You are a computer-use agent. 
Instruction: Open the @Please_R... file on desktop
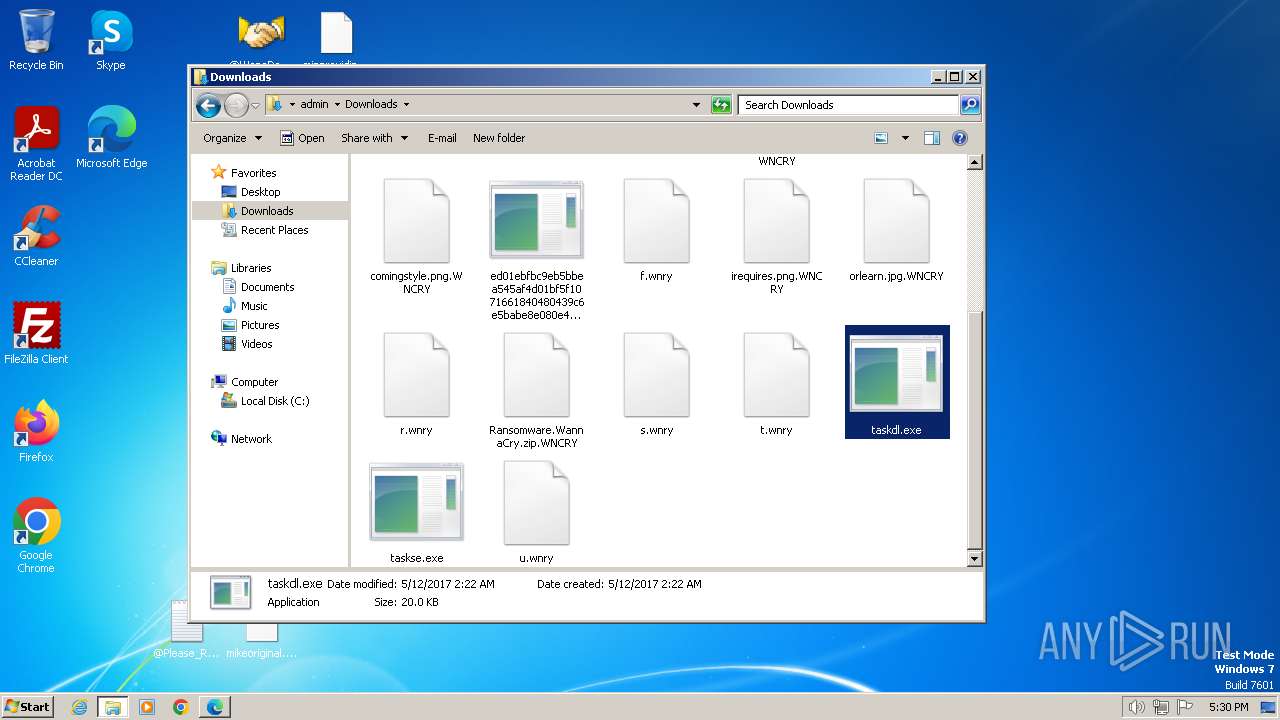pos(186,630)
